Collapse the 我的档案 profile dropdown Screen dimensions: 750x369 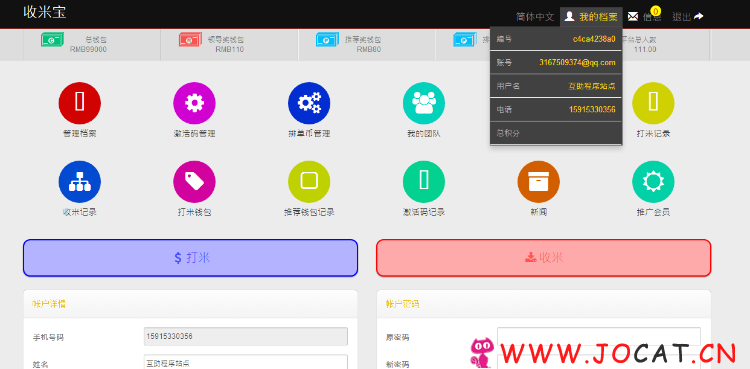pyautogui.click(x=591, y=17)
